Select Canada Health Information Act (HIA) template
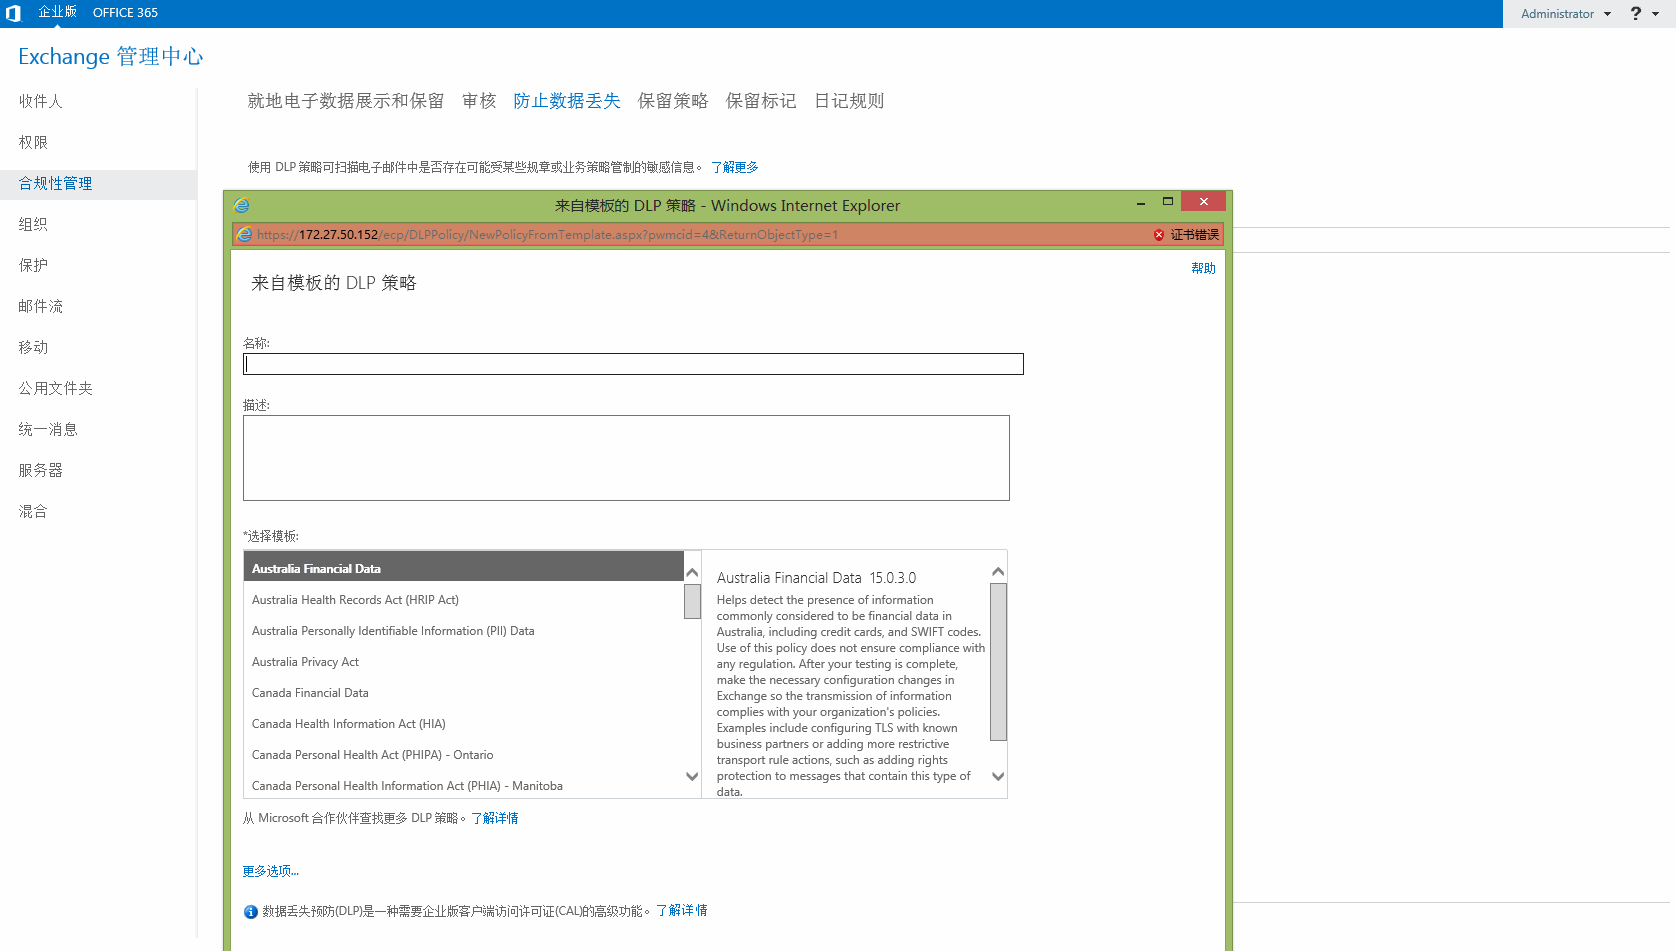 [464, 724]
